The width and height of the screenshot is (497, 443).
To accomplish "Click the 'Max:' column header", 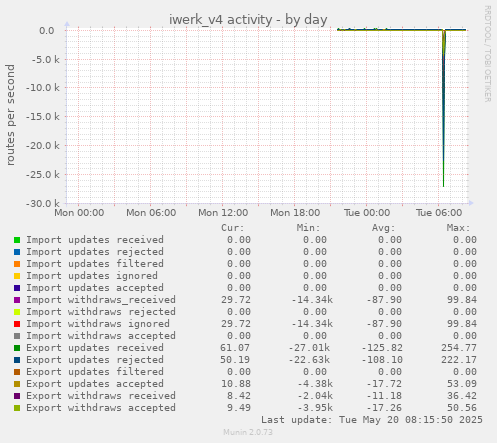I will tap(458, 228).
